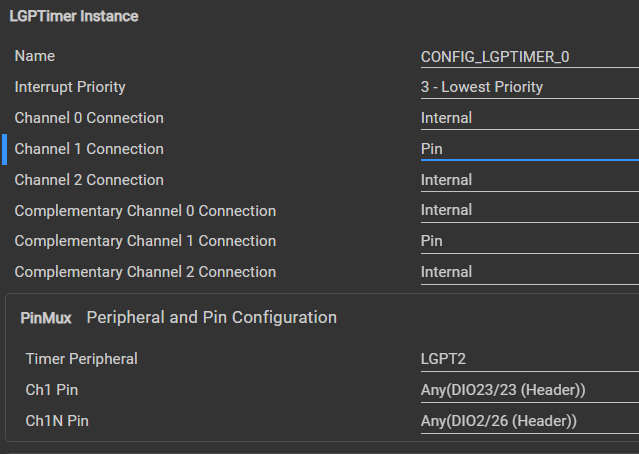The width and height of the screenshot is (639, 454).
Task: Click the Timer Peripheral label
Action: 82,359
